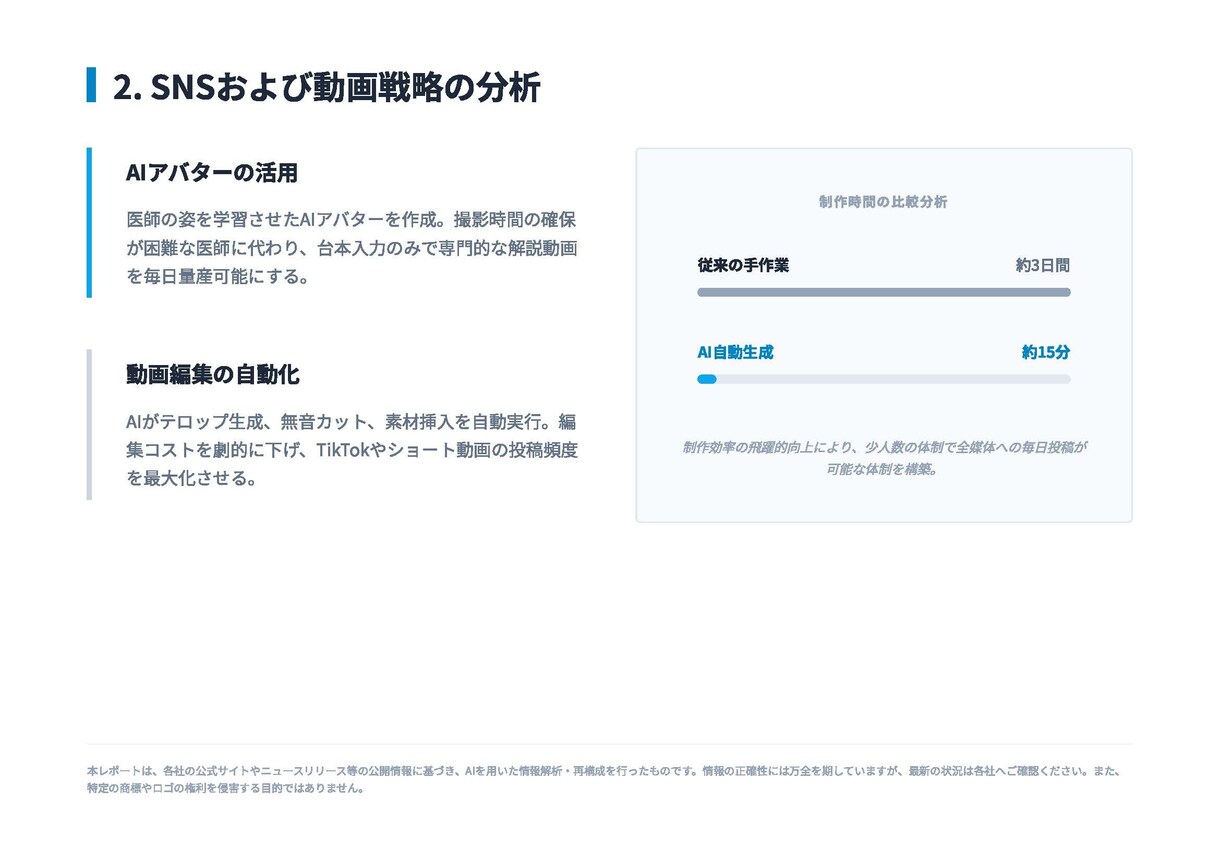
Task: Click the chart title '制作時間の比較分析'
Action: (883, 202)
